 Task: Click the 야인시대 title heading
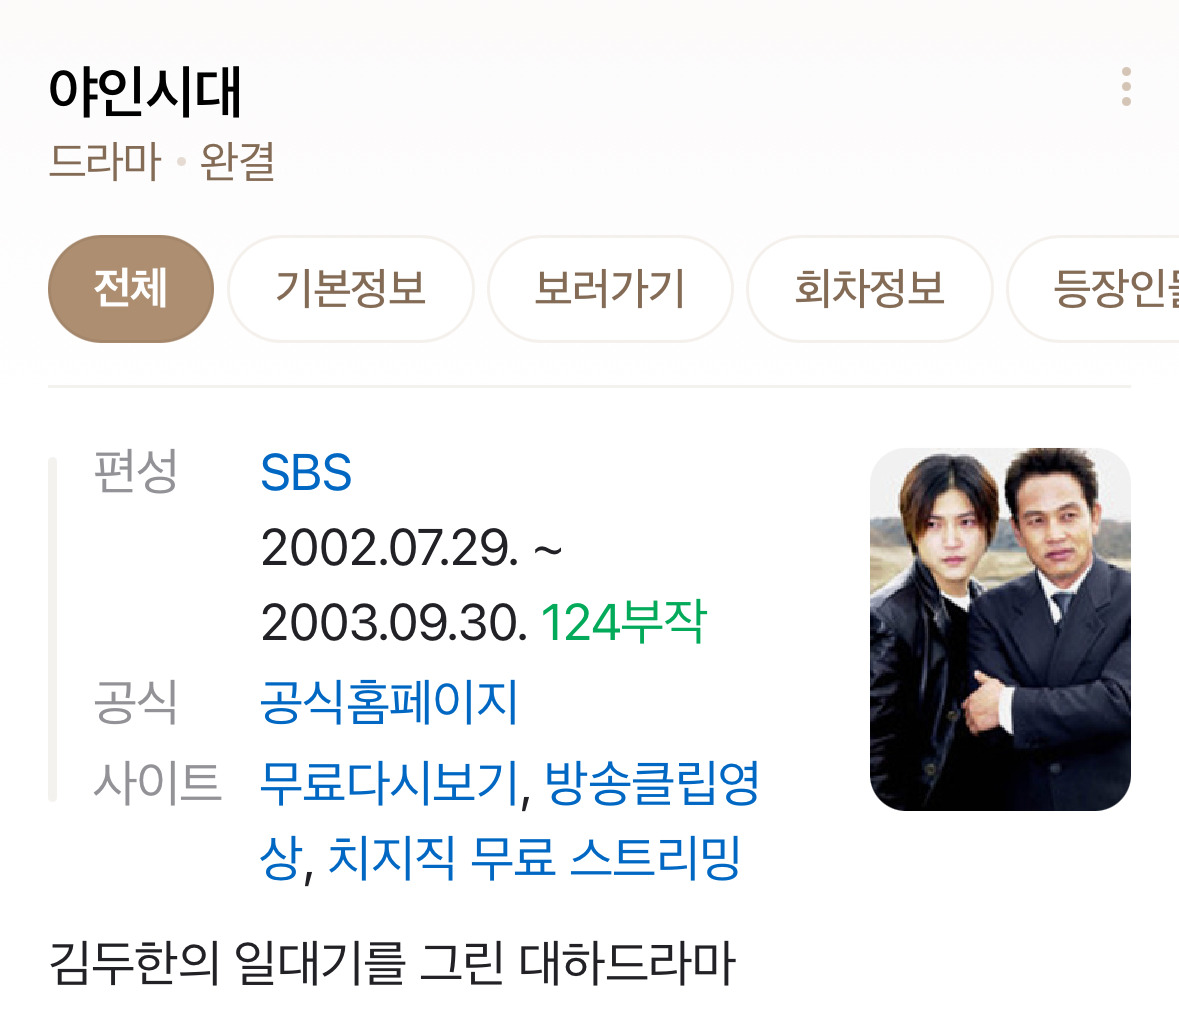click(144, 91)
